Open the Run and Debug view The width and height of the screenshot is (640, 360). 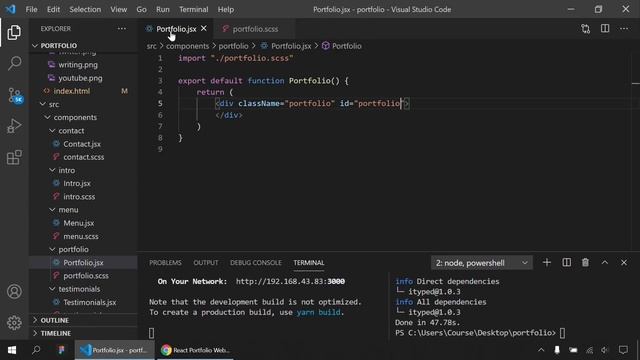pyautogui.click(x=14, y=126)
